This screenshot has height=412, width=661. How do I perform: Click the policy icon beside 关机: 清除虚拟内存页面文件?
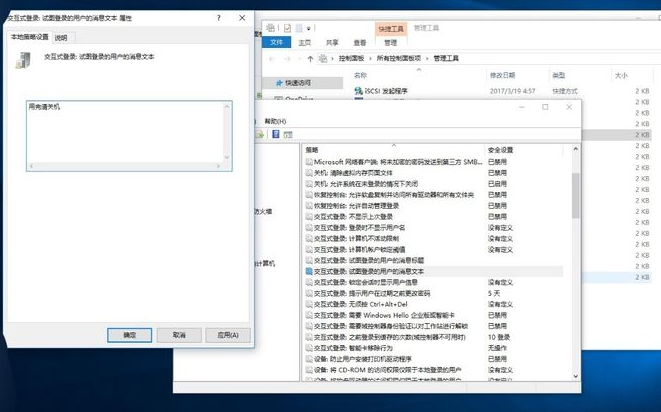(309, 171)
